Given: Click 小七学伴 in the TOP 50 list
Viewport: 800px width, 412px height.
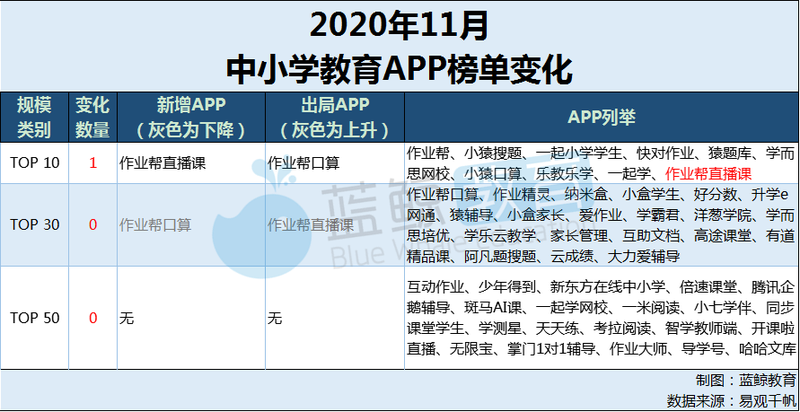Looking at the screenshot, I should [x=723, y=307].
